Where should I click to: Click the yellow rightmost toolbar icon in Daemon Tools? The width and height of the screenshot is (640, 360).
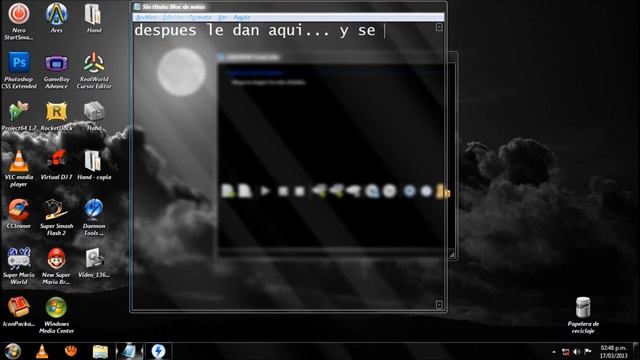tap(443, 191)
